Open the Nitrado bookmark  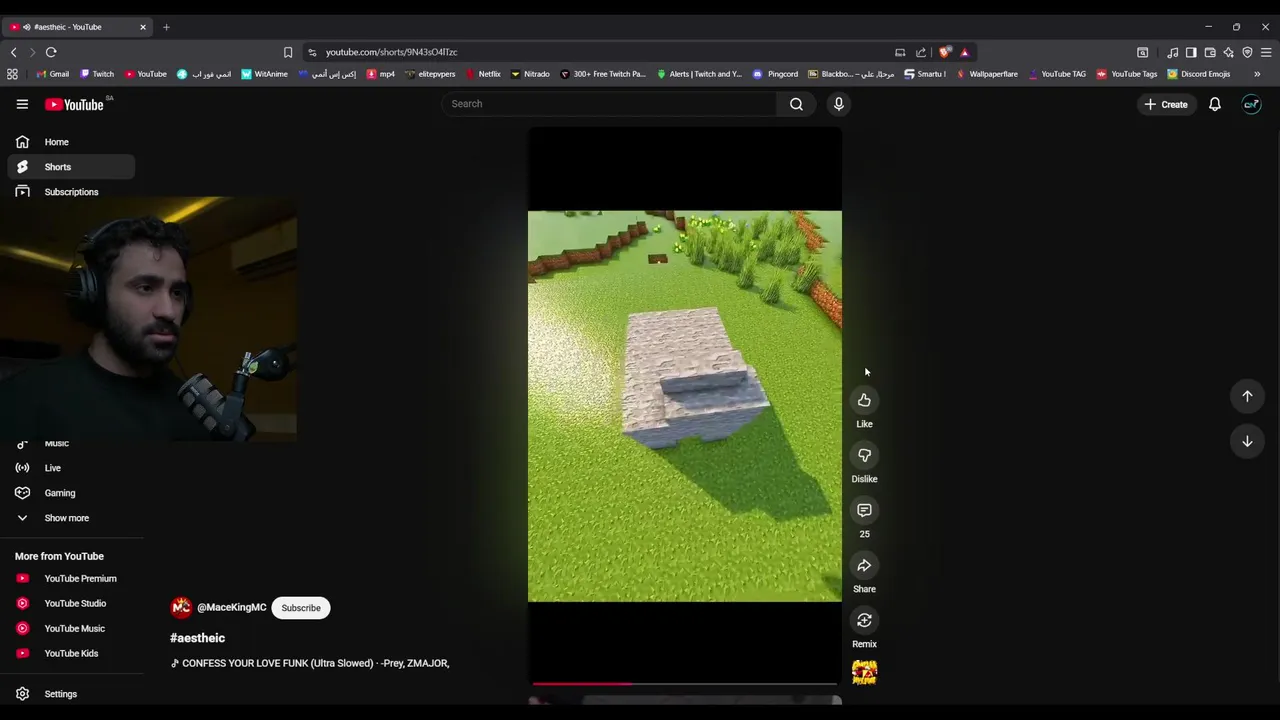530,74
